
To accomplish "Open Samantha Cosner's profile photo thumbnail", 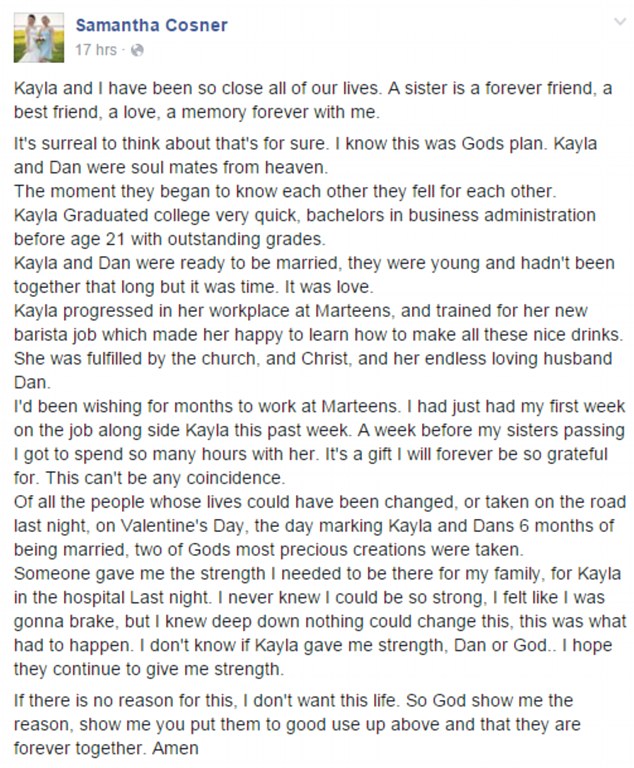I will (39, 38).
